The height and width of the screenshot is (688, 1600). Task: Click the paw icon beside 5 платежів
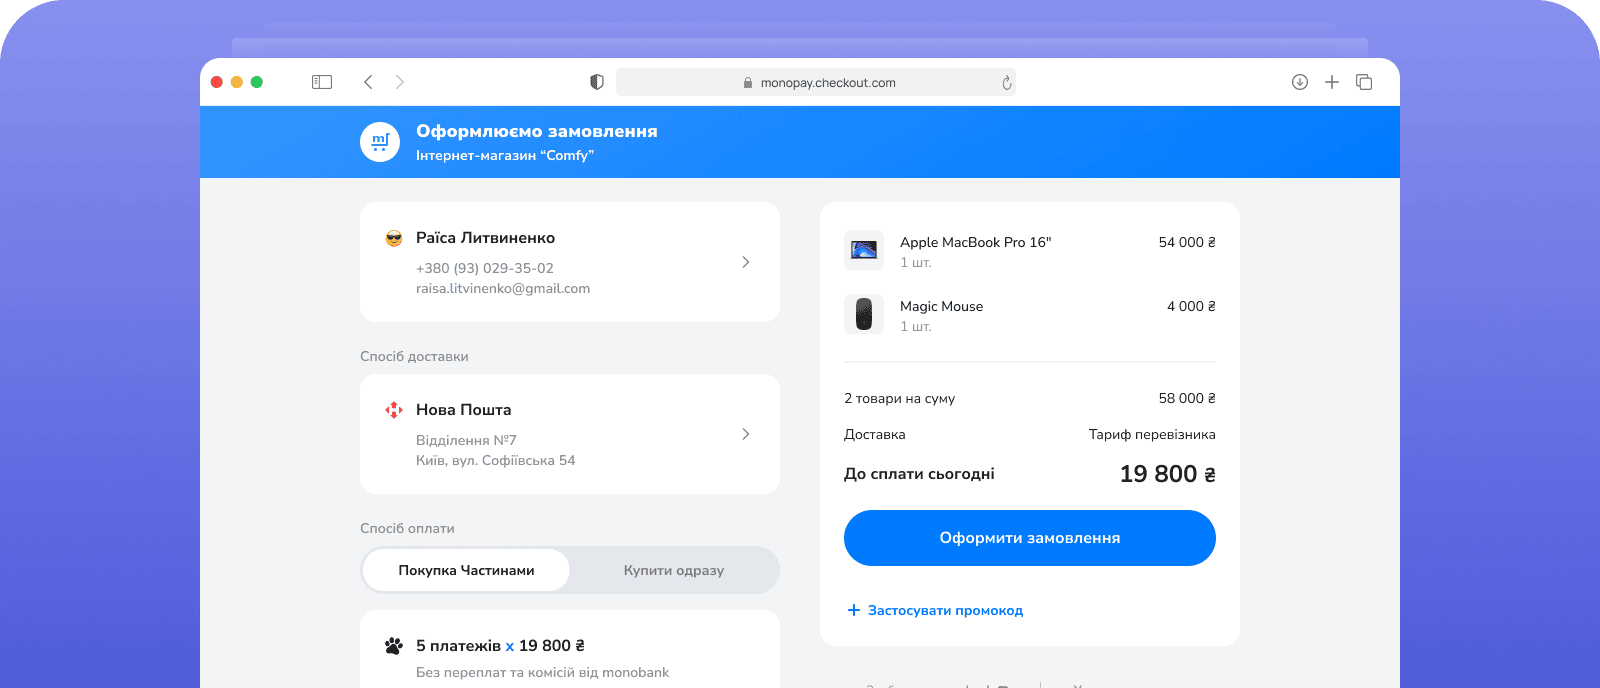pos(394,646)
